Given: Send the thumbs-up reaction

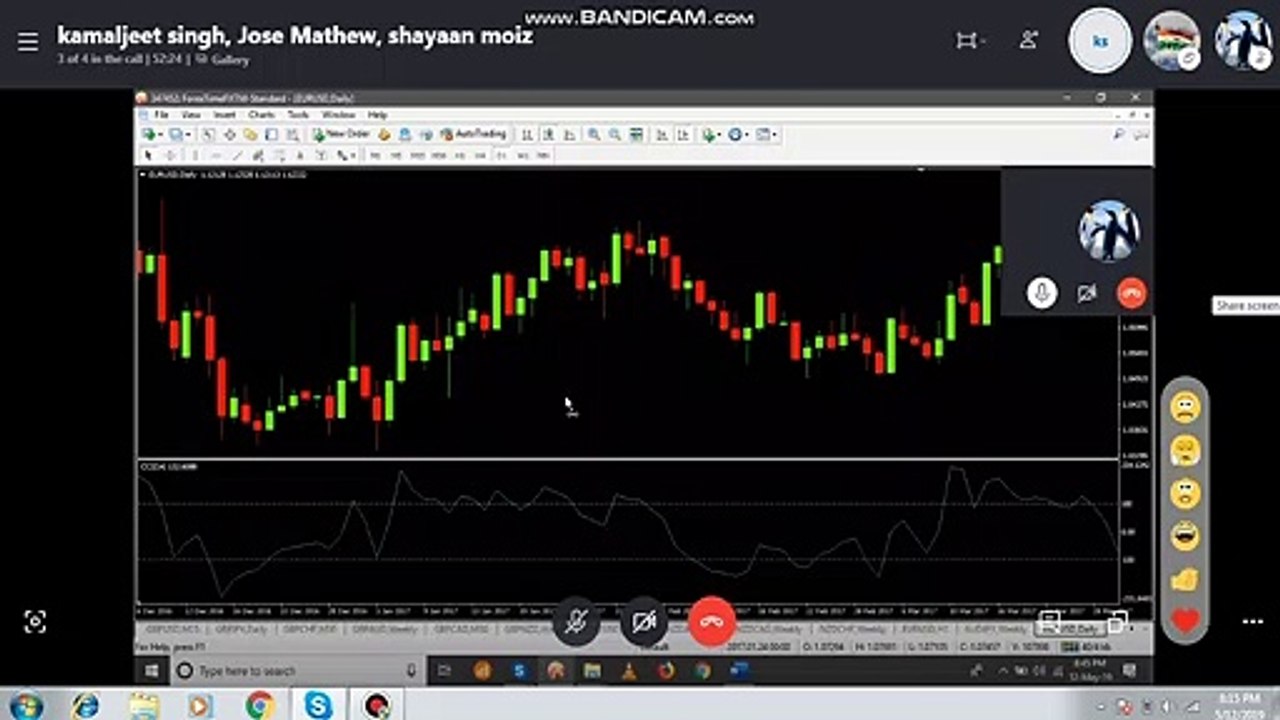Looking at the screenshot, I should 1185,579.
